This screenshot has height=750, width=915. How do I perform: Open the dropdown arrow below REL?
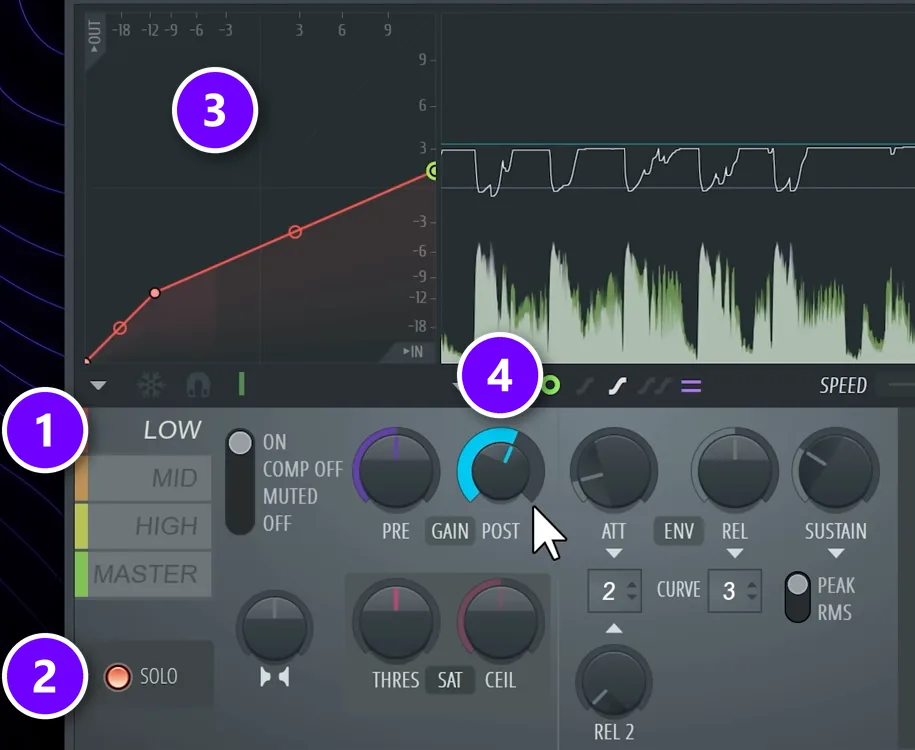coord(735,553)
